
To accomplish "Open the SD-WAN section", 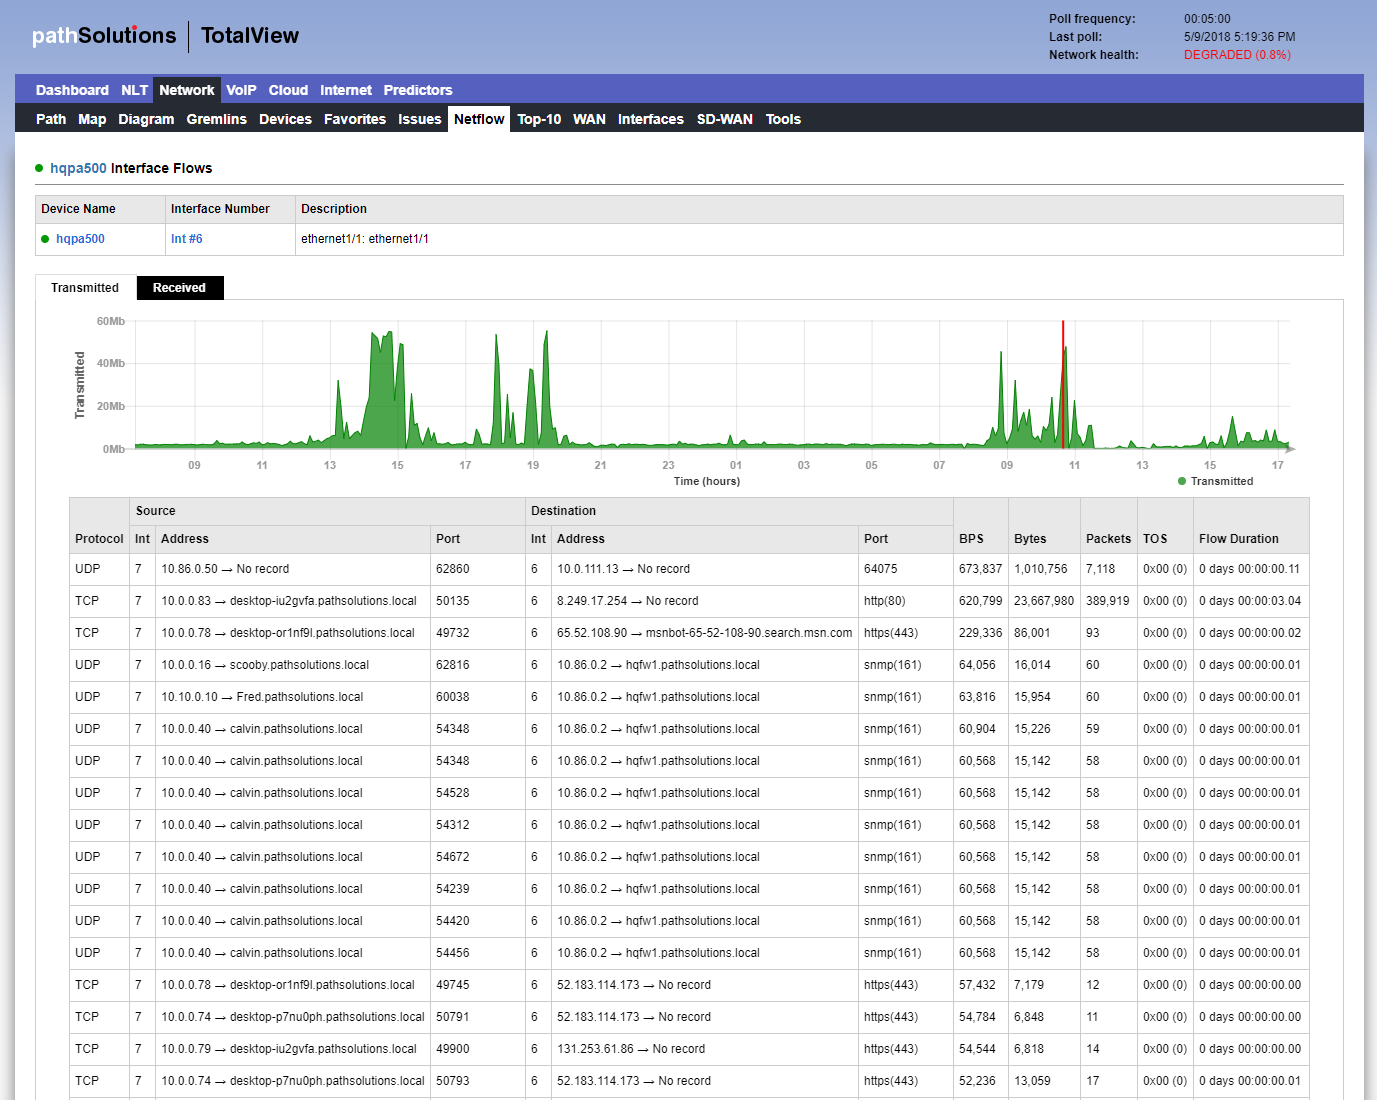I will coord(724,118).
